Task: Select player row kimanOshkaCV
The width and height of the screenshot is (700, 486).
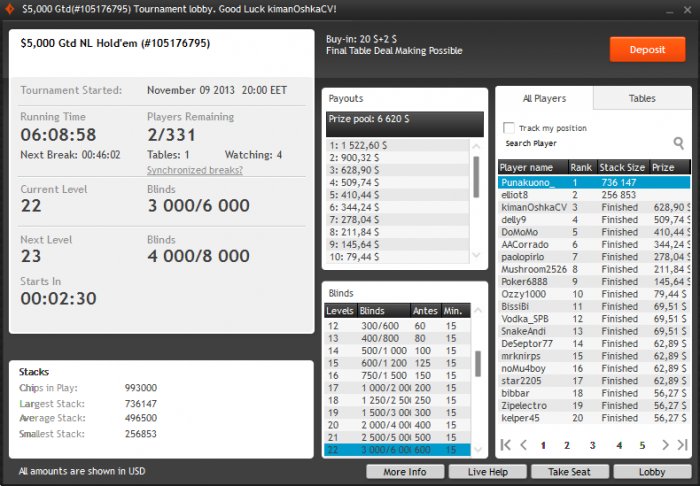Action: pyautogui.click(x=594, y=208)
